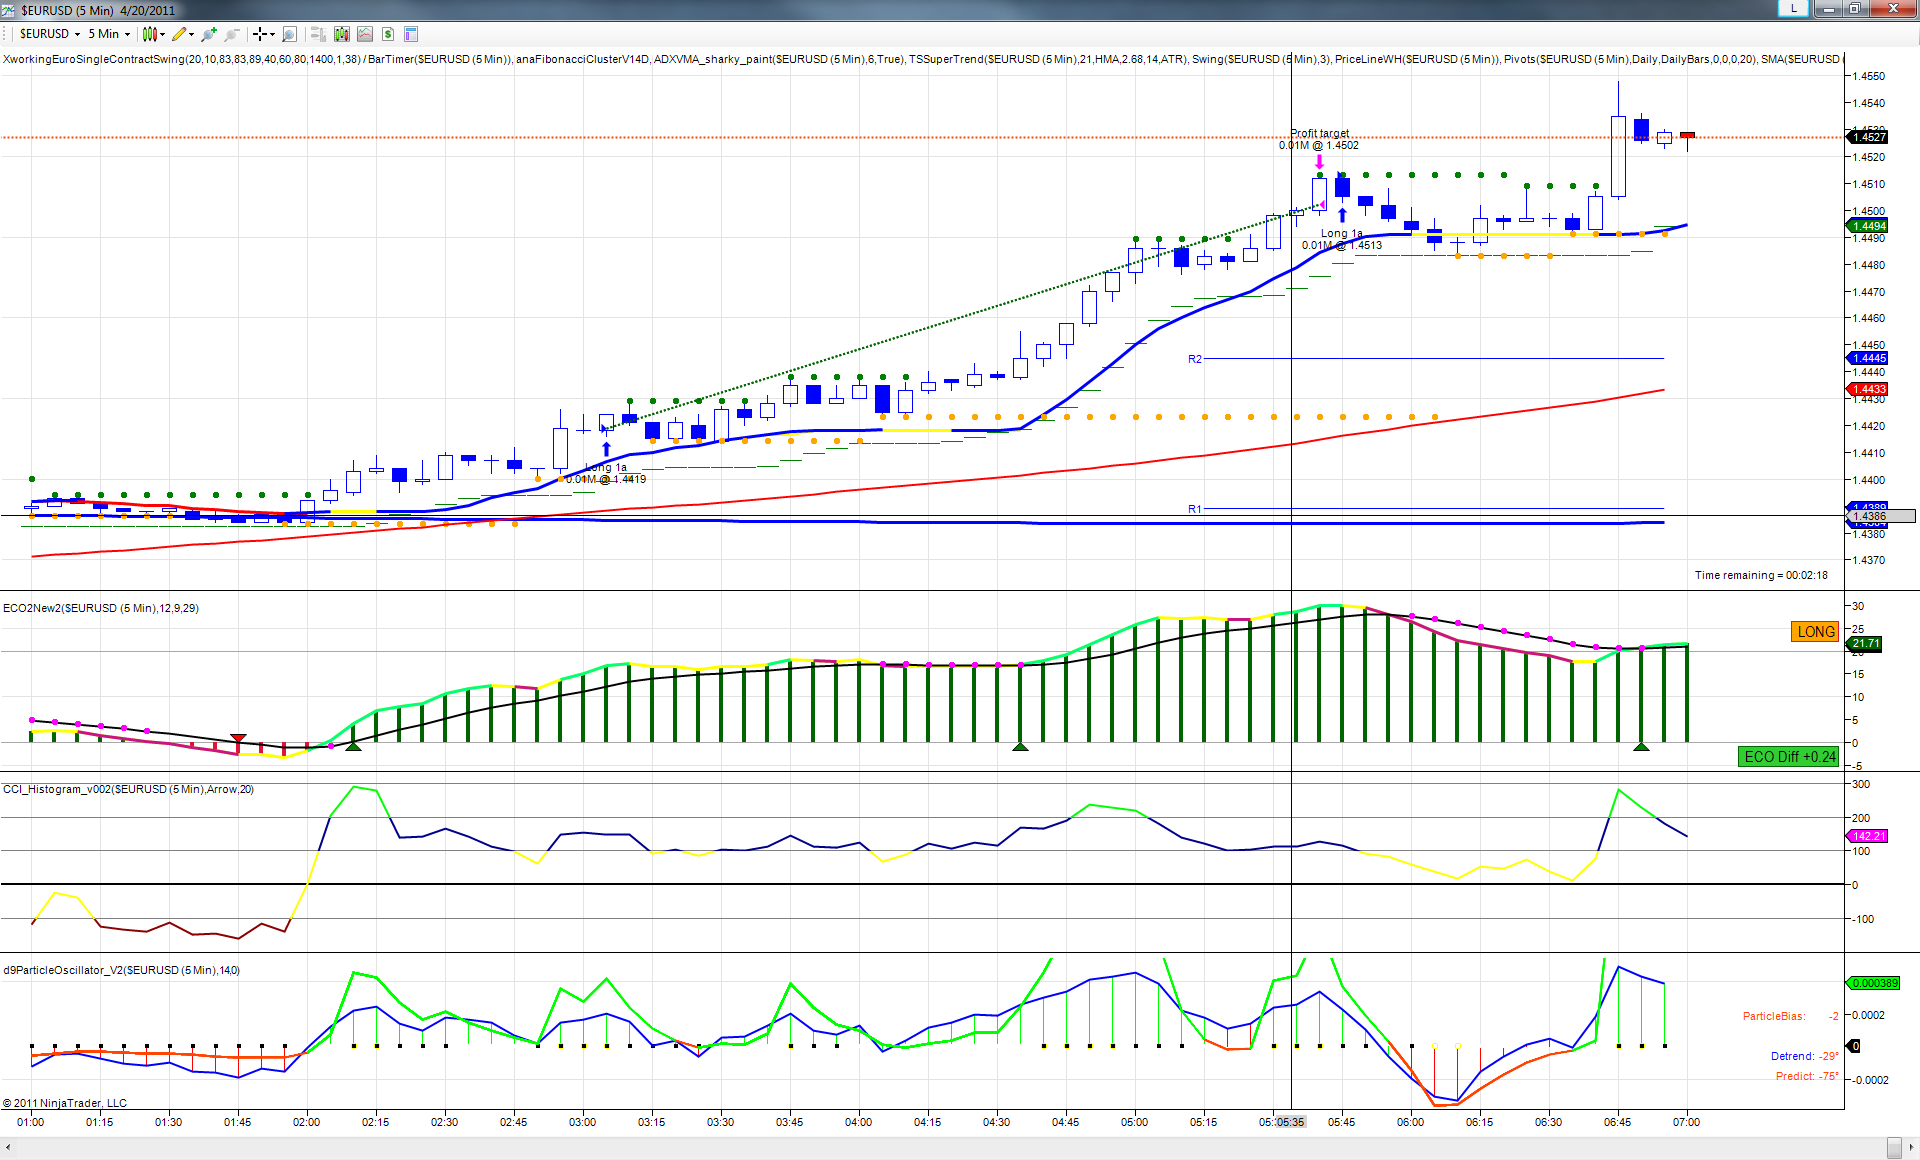Click the R2 pivot level label
1920x1160 pixels.
pyautogui.click(x=1195, y=359)
